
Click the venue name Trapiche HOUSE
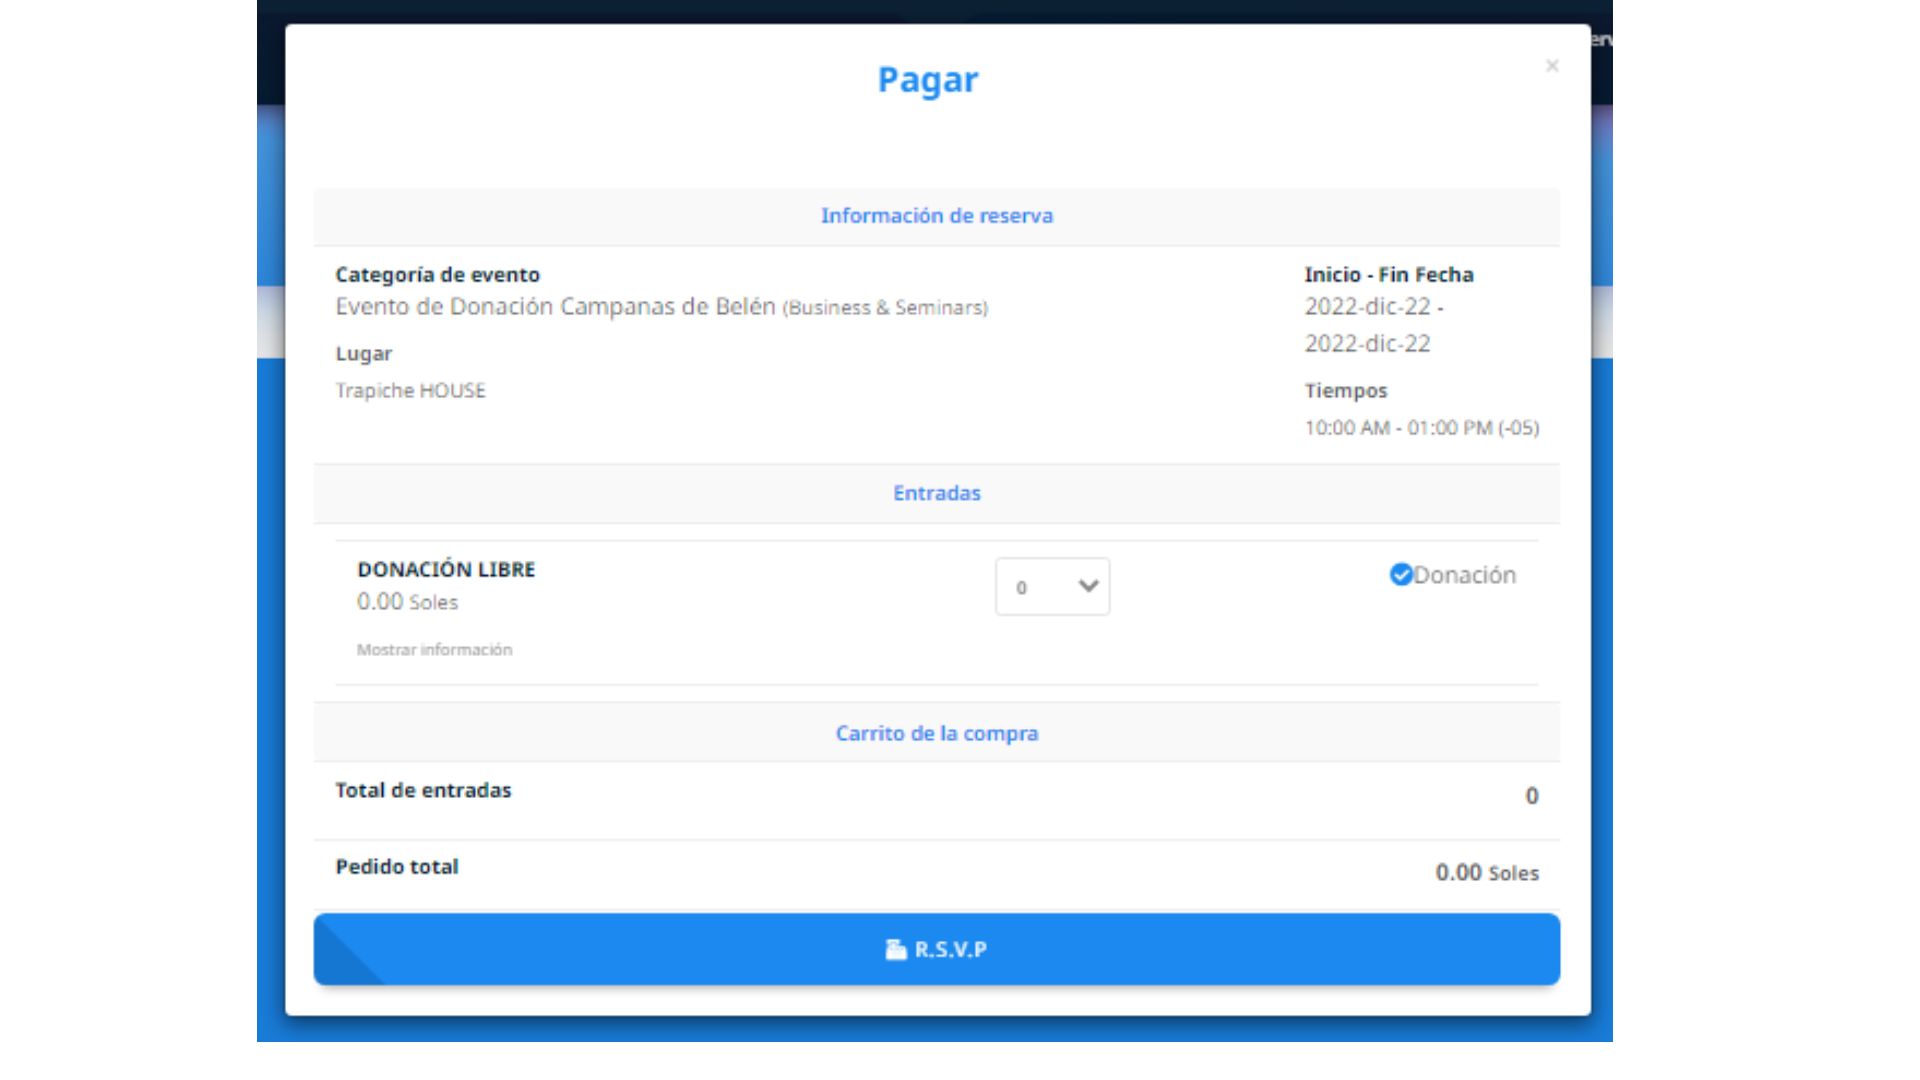tap(411, 390)
